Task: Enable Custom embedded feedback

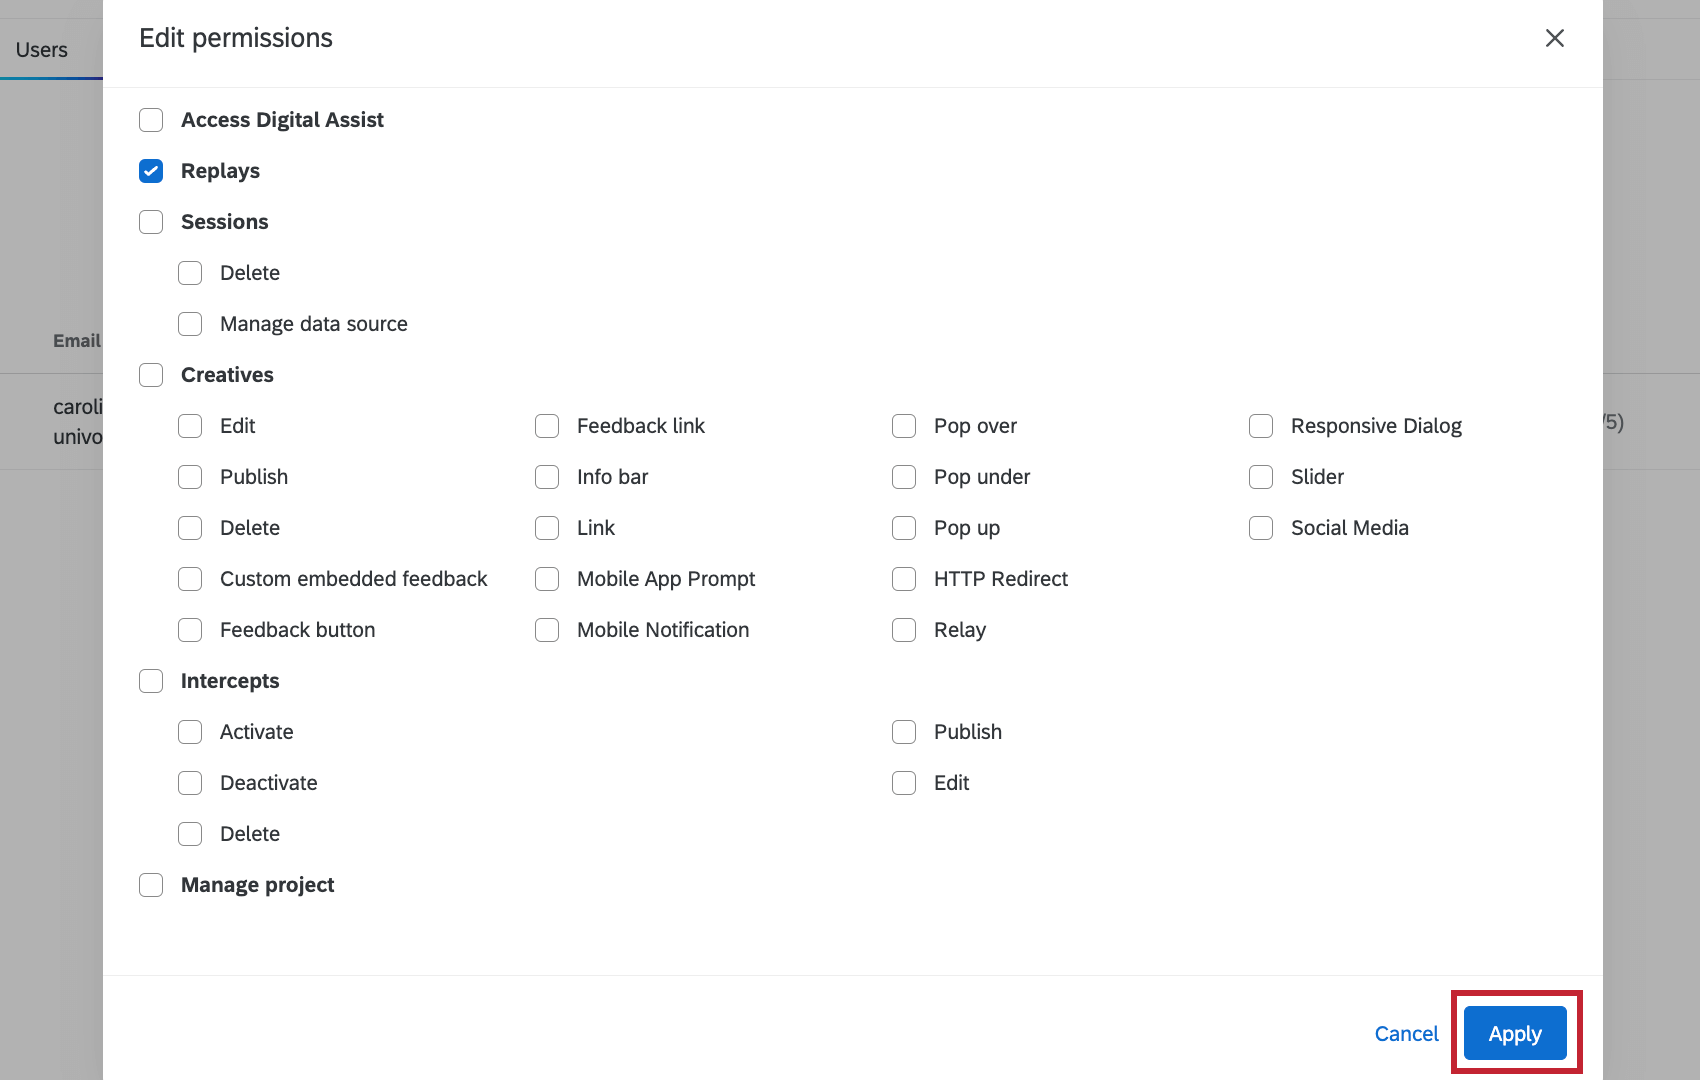Action: 190,579
